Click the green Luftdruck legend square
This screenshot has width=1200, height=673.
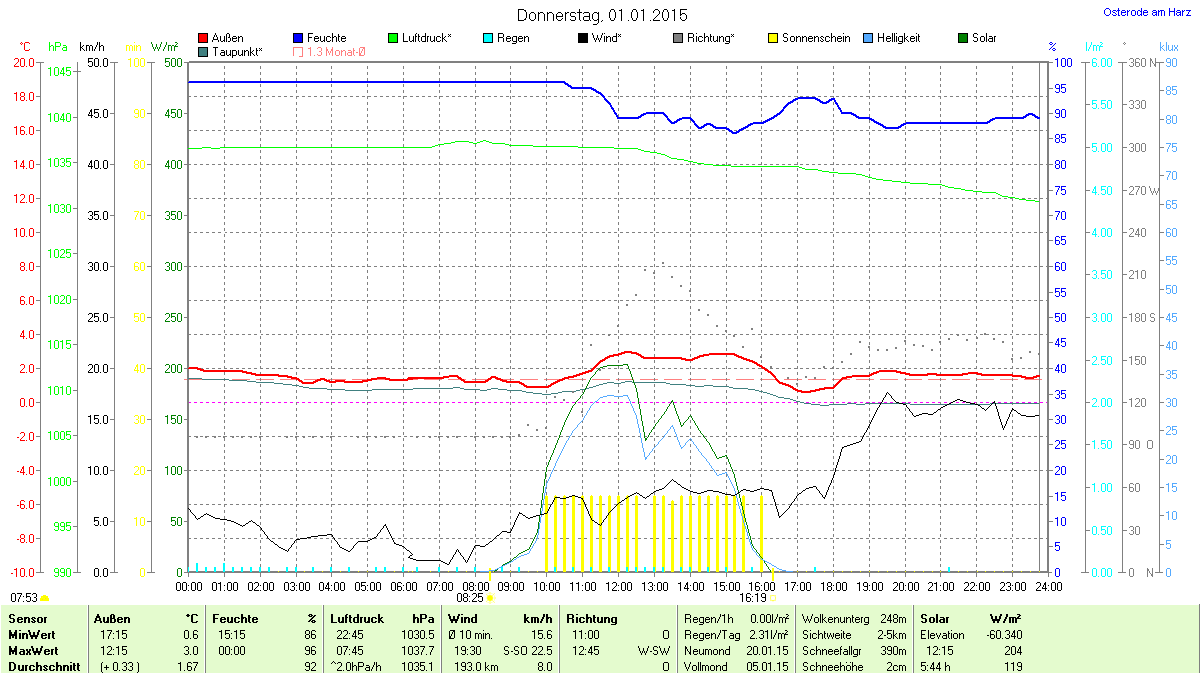coord(393,38)
